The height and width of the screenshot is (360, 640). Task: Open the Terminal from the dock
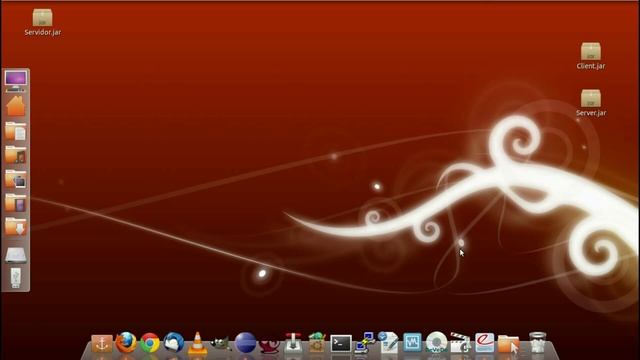(x=340, y=343)
